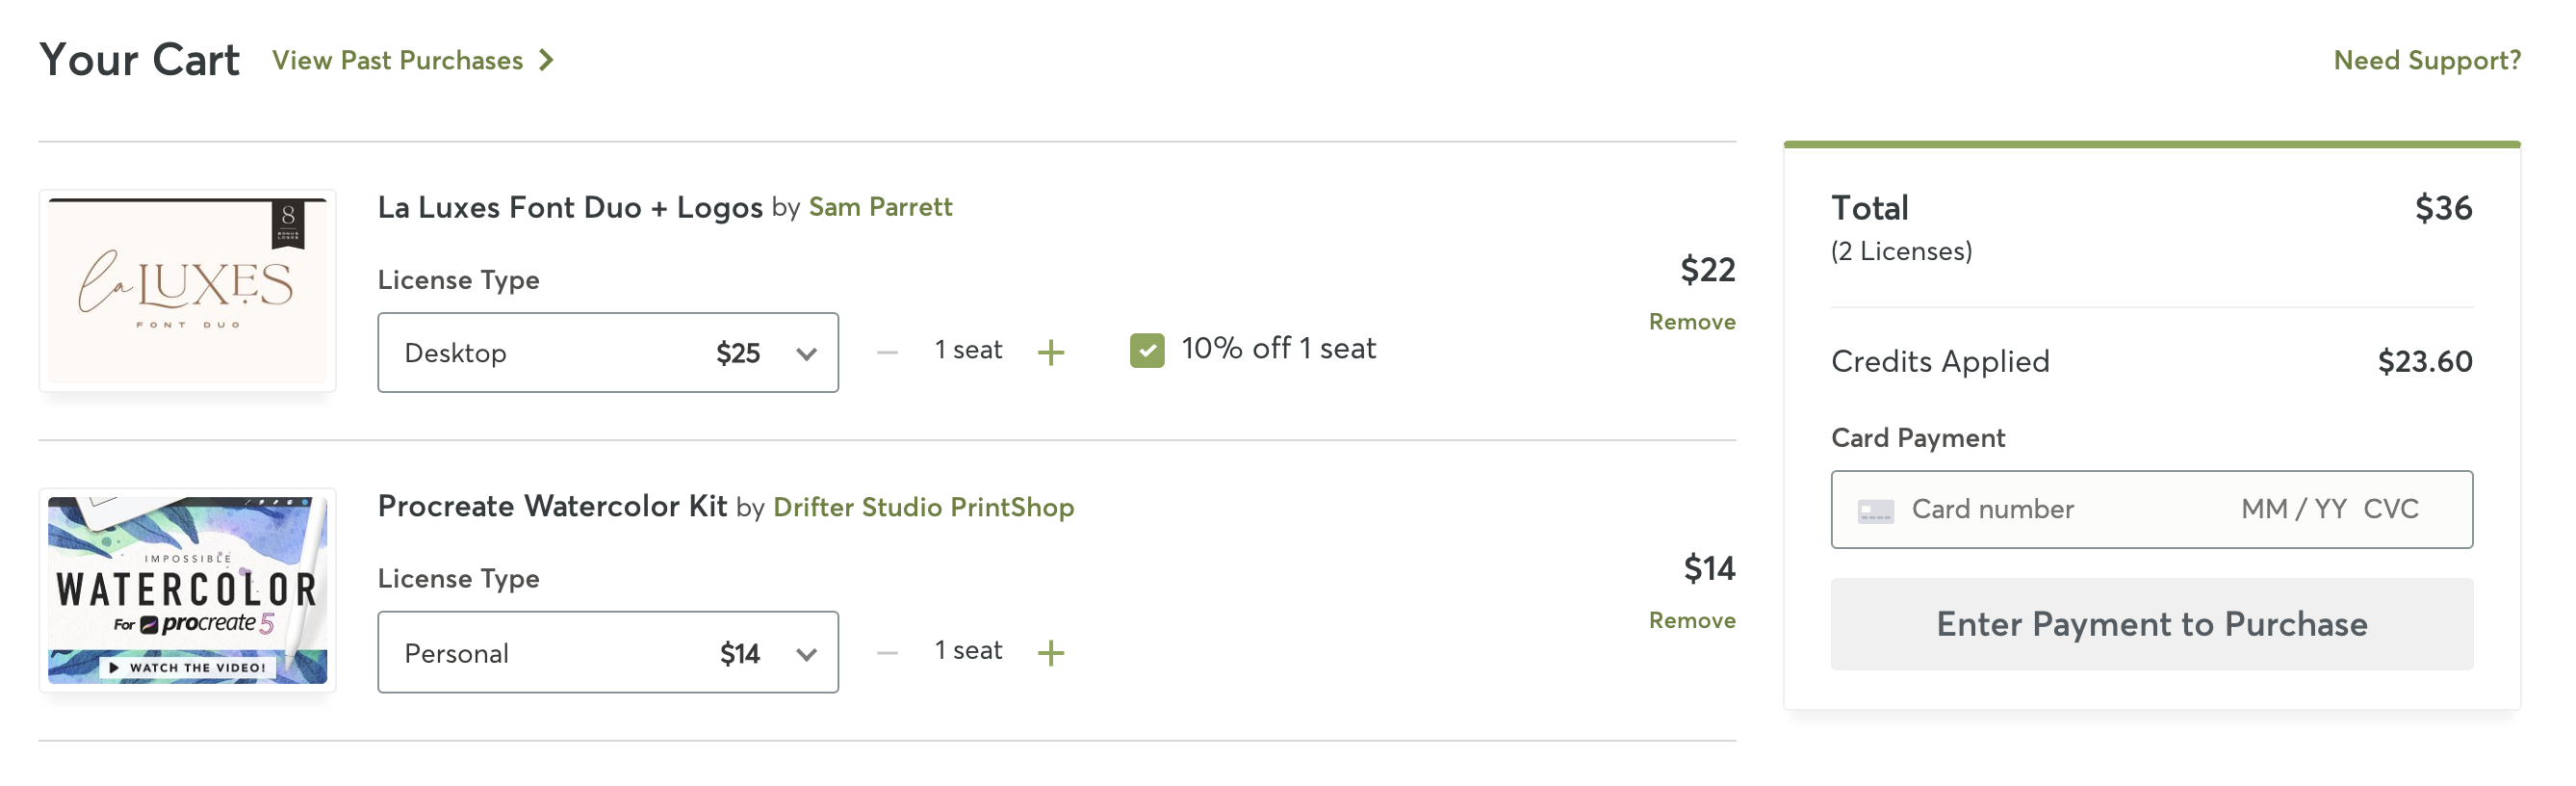The height and width of the screenshot is (786, 2576).
Task: Open the Personal license type dropdown
Action: point(608,652)
